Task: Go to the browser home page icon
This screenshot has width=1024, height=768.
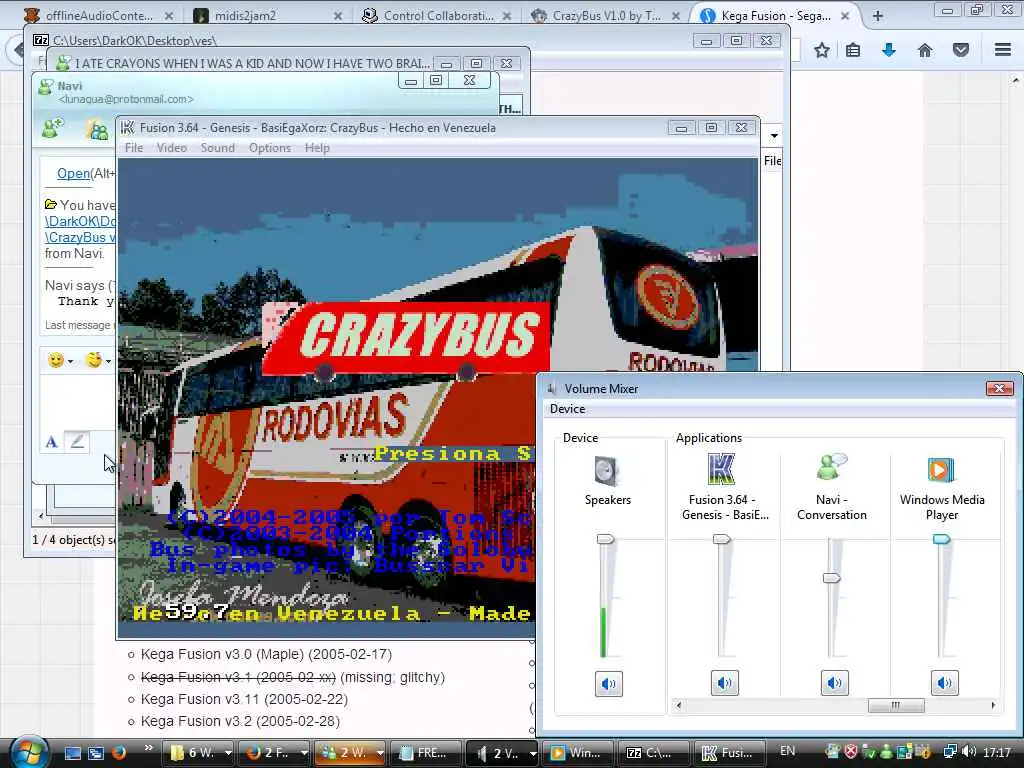Action: point(925,50)
